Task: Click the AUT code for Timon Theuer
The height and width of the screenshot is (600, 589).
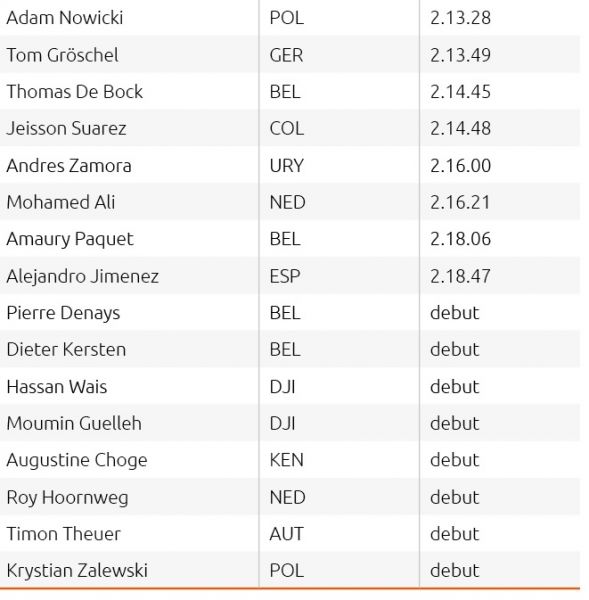Action: tap(286, 534)
